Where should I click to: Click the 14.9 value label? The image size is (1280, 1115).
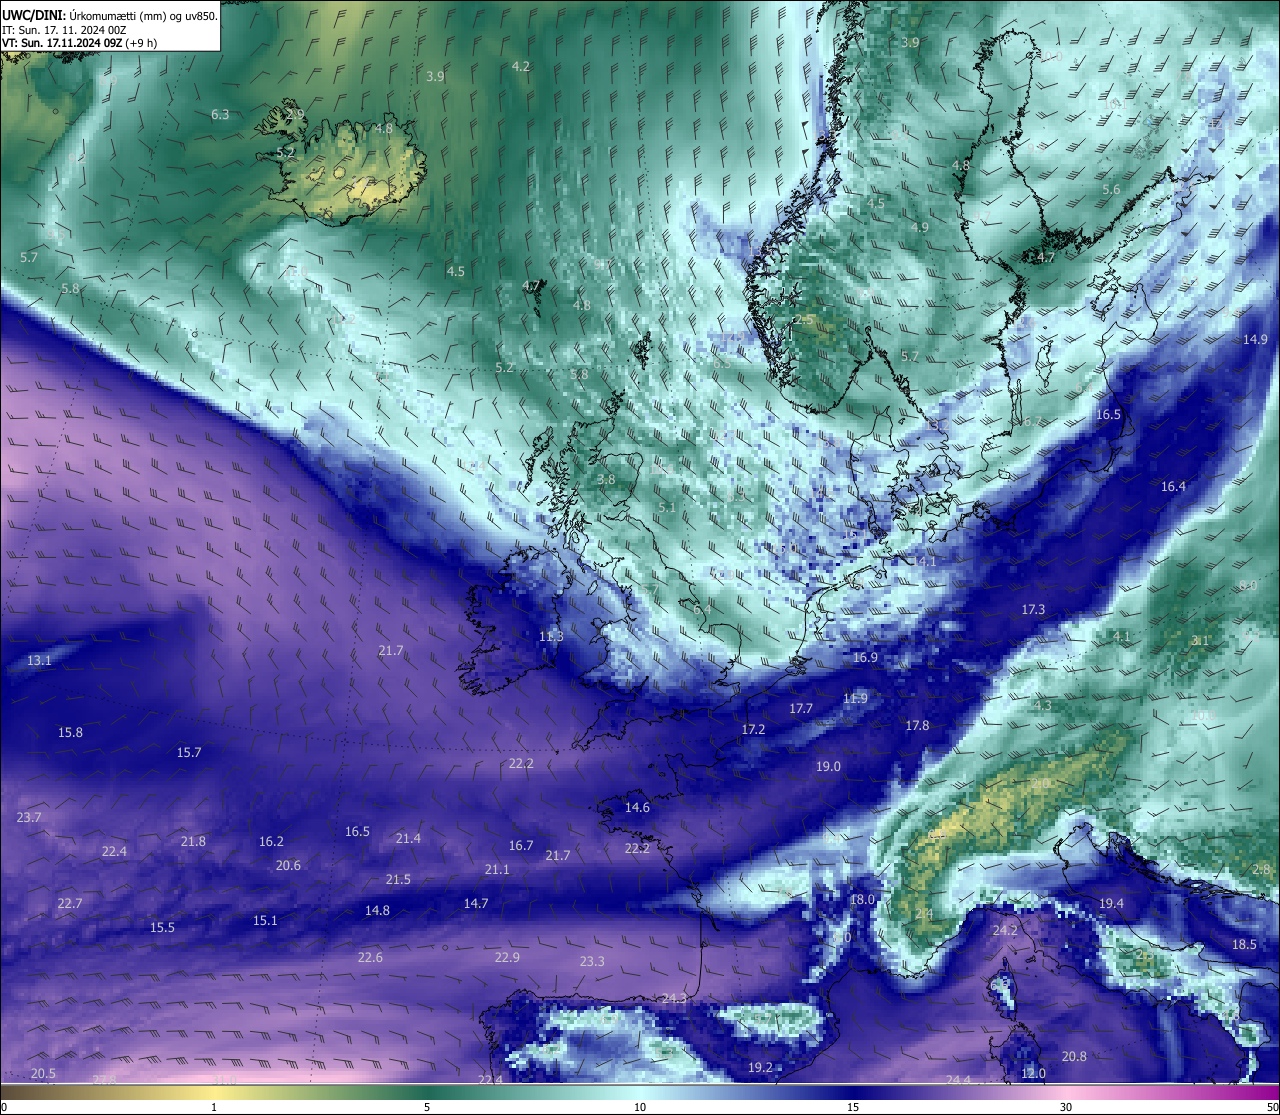1255,340
